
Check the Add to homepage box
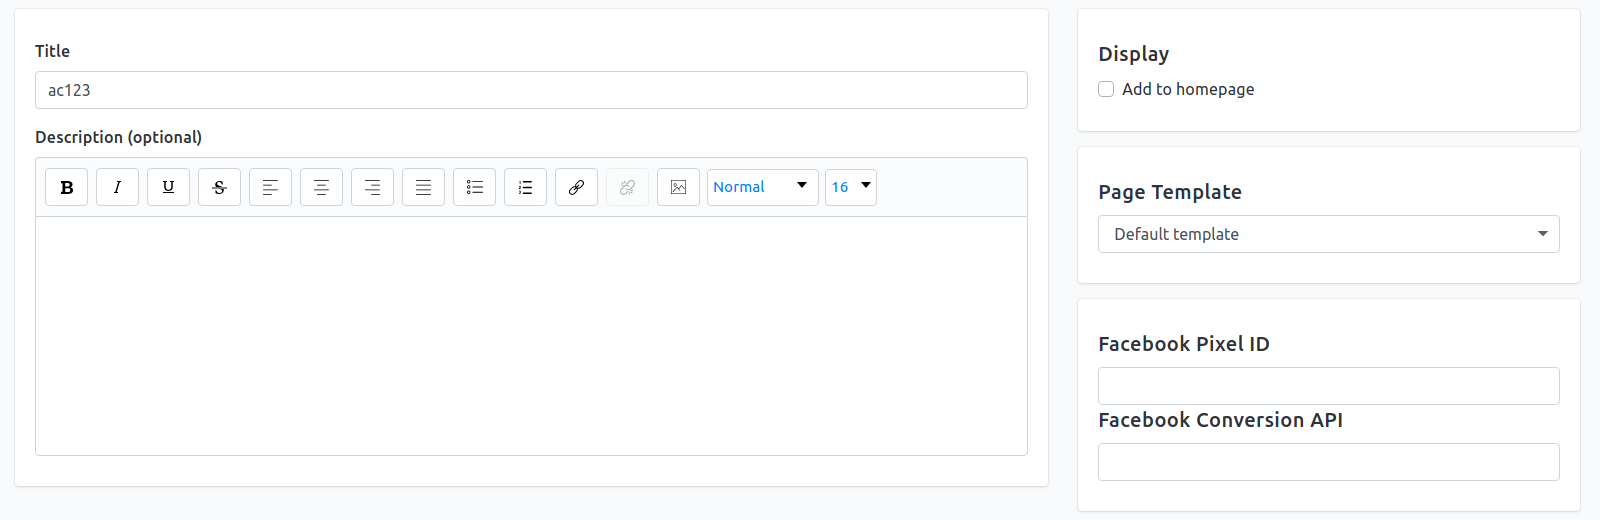click(1106, 89)
